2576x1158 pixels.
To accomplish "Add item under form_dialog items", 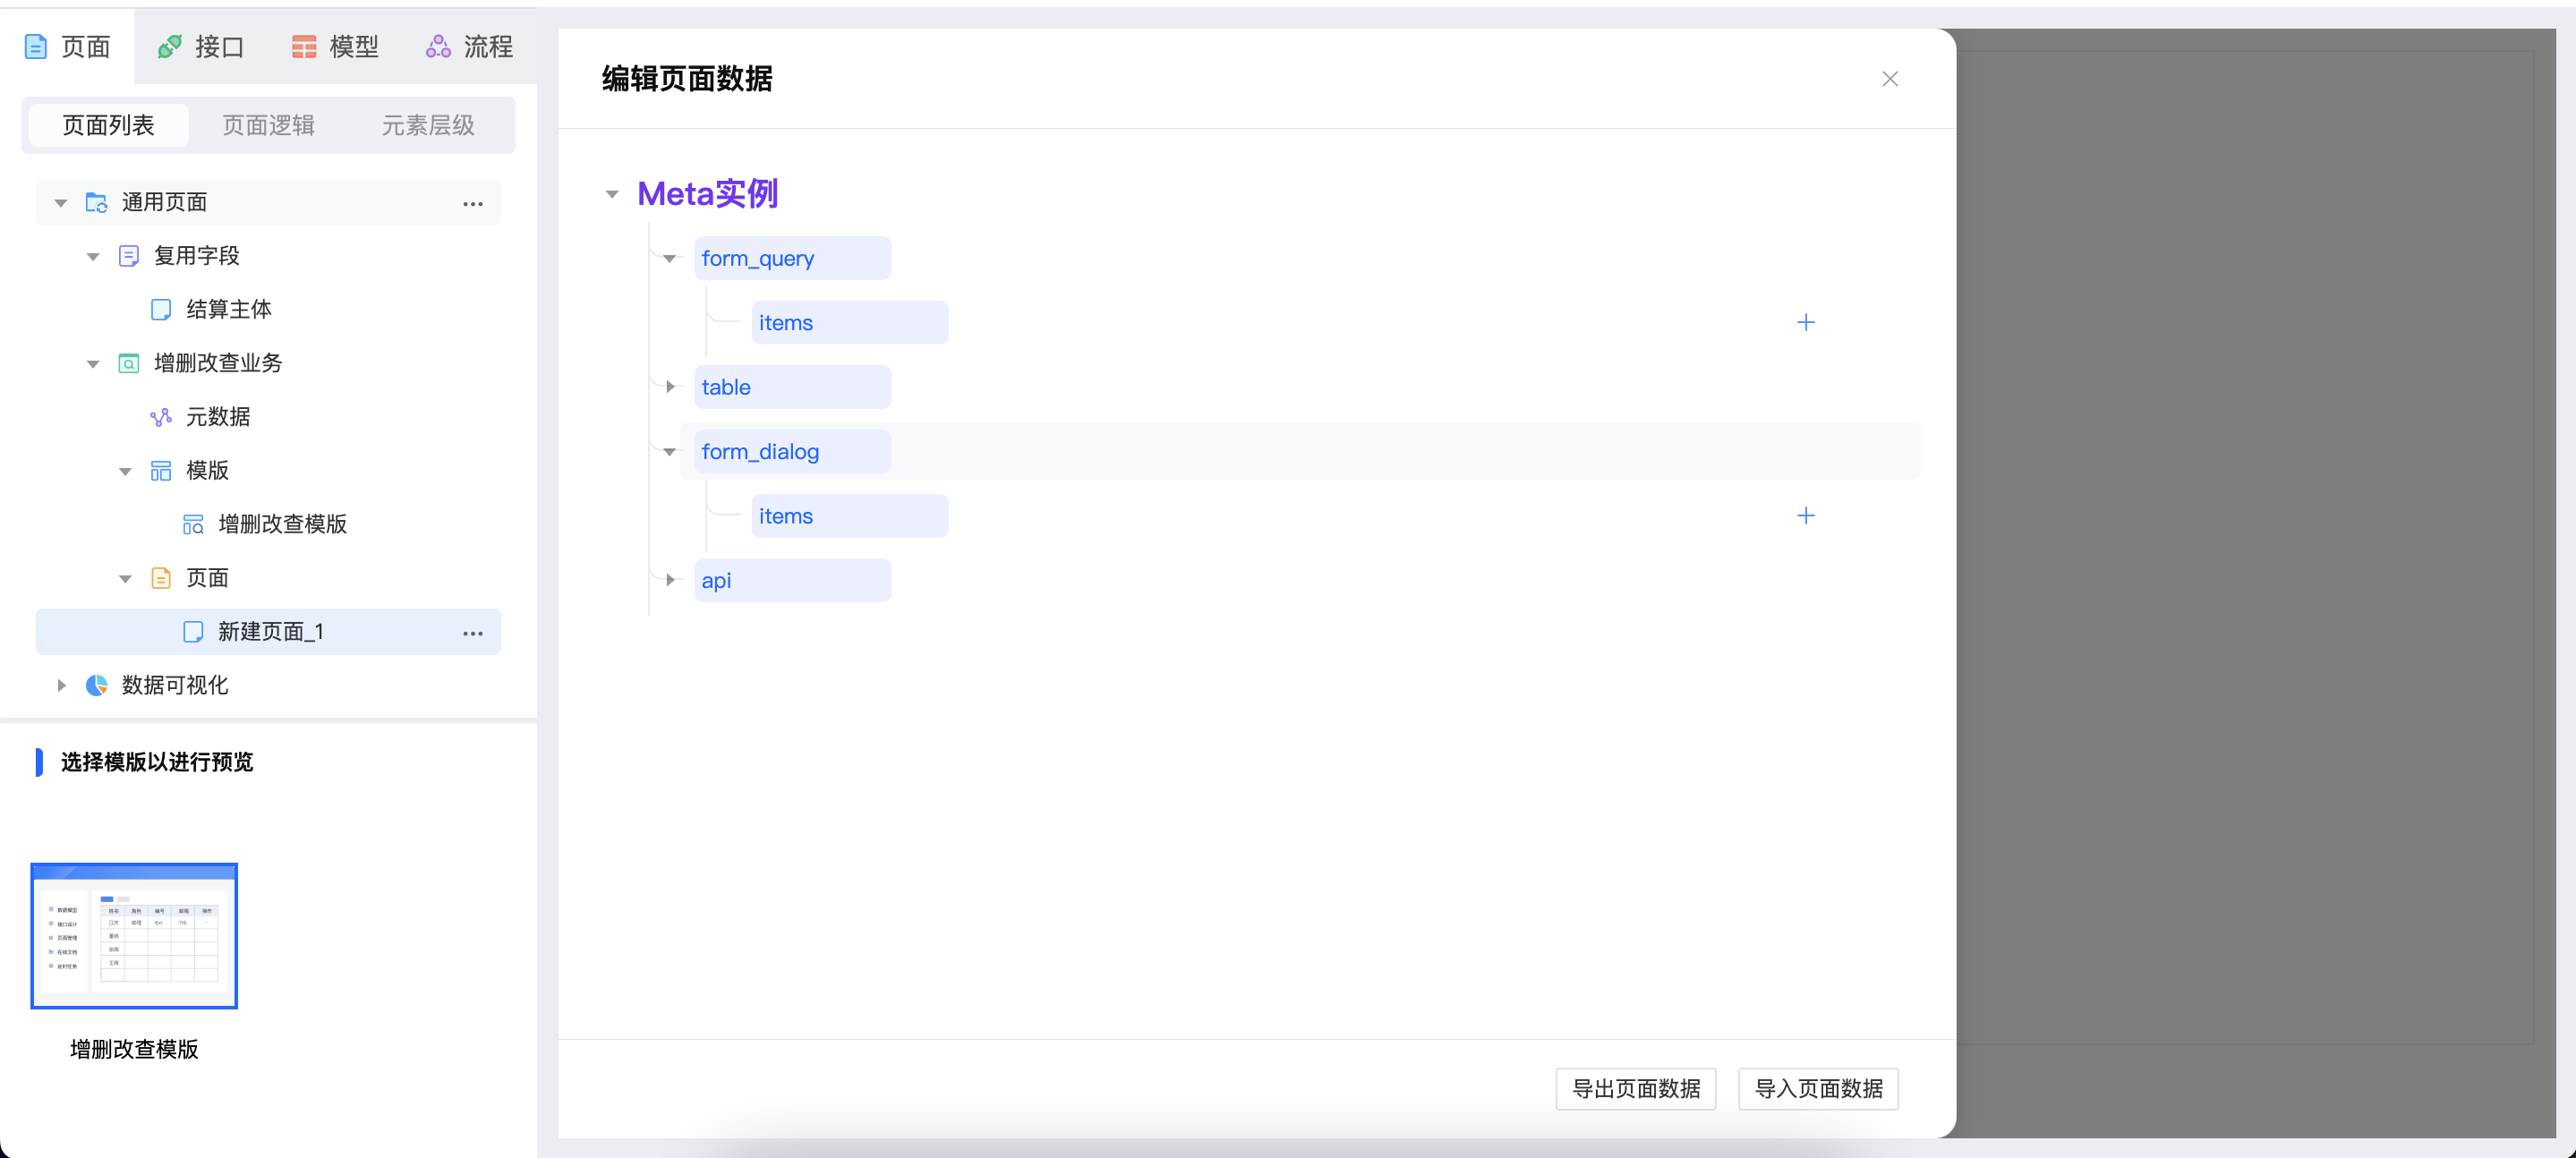I will pos(1806,516).
